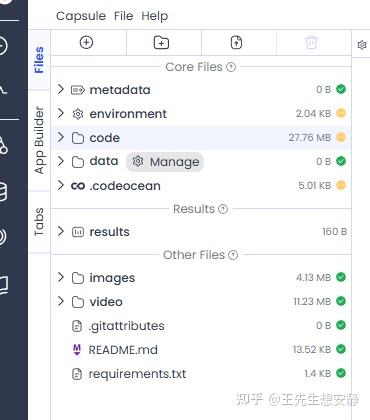
Task: Click green status check on README.md row
Action: point(341,349)
